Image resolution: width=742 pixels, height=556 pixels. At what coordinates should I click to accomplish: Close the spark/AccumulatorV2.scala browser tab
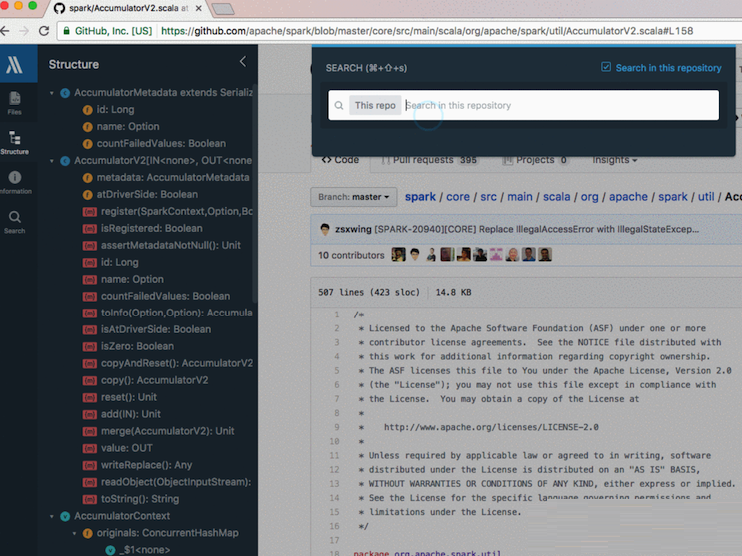coord(199,8)
